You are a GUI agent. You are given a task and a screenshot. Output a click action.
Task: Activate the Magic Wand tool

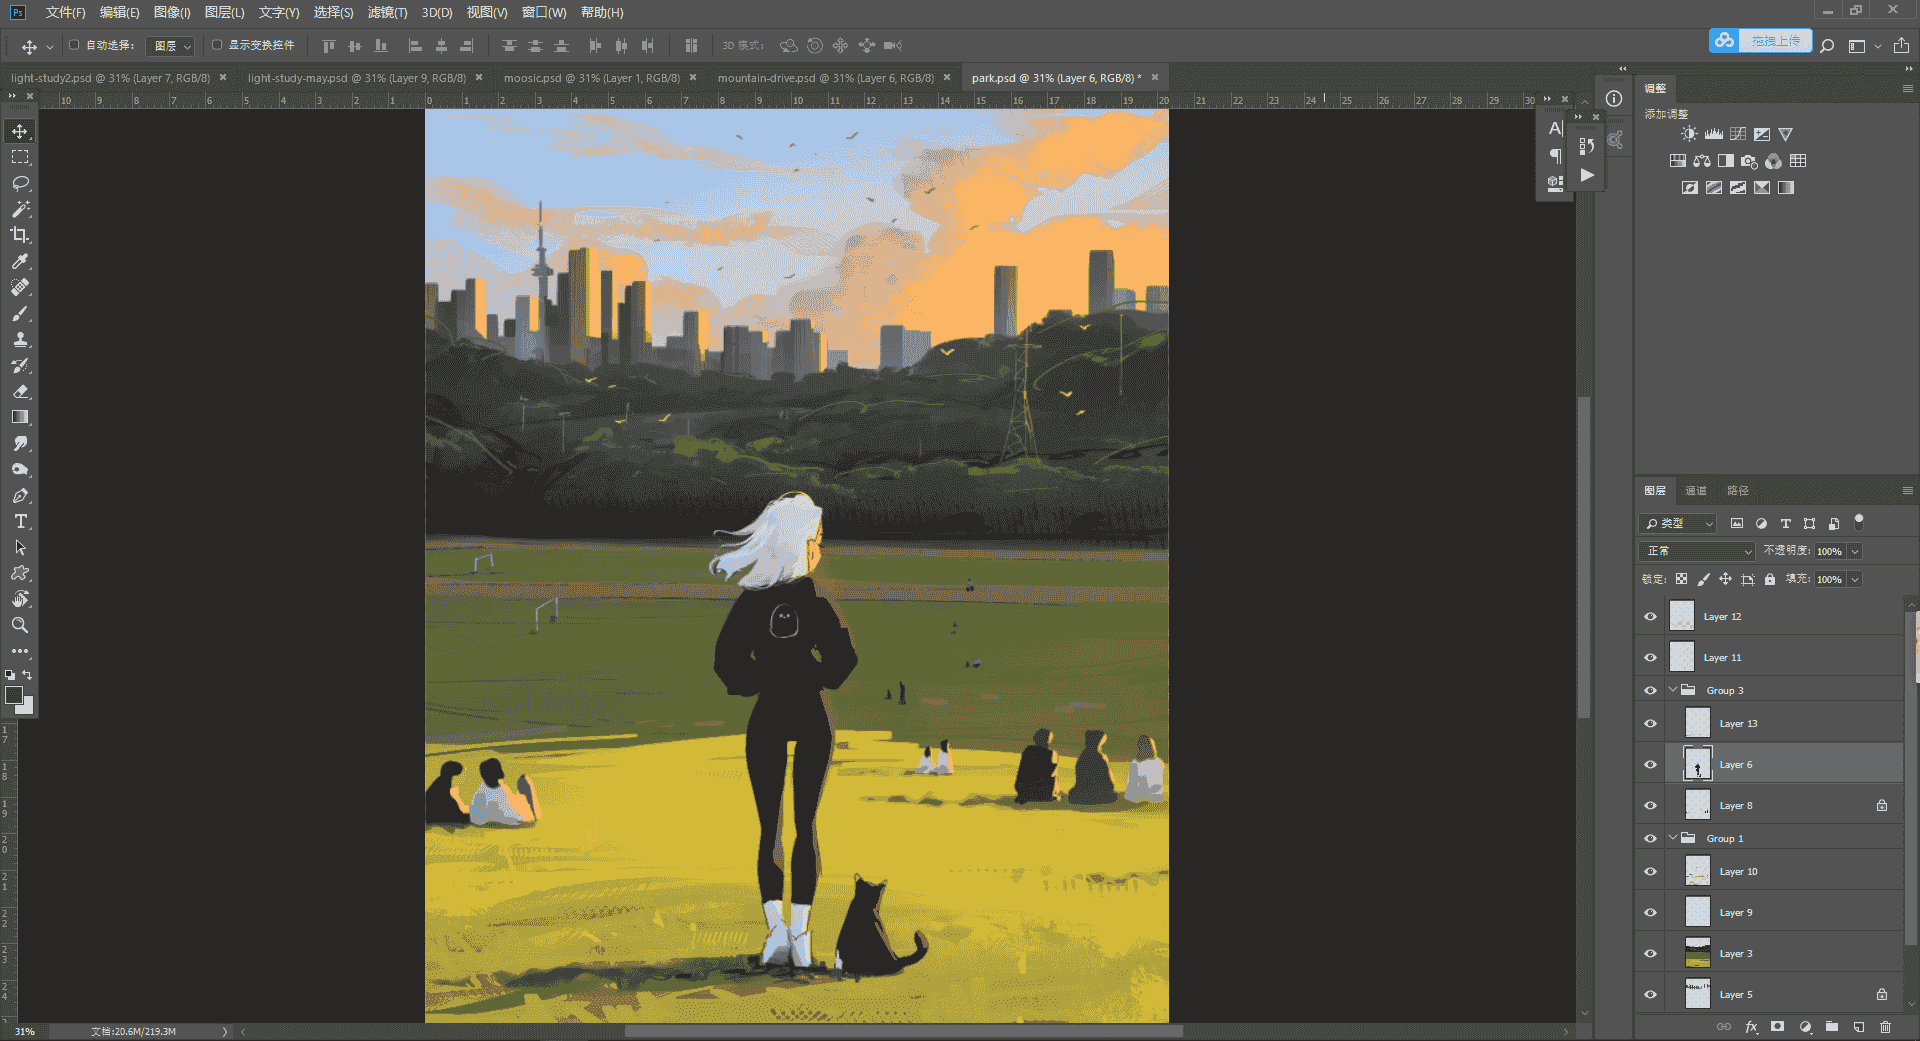pyautogui.click(x=20, y=209)
